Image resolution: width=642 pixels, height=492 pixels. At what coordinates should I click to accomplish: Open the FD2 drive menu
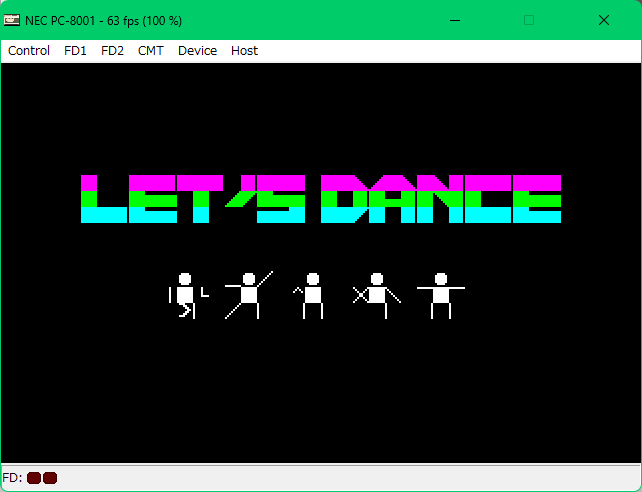[x=112, y=51]
